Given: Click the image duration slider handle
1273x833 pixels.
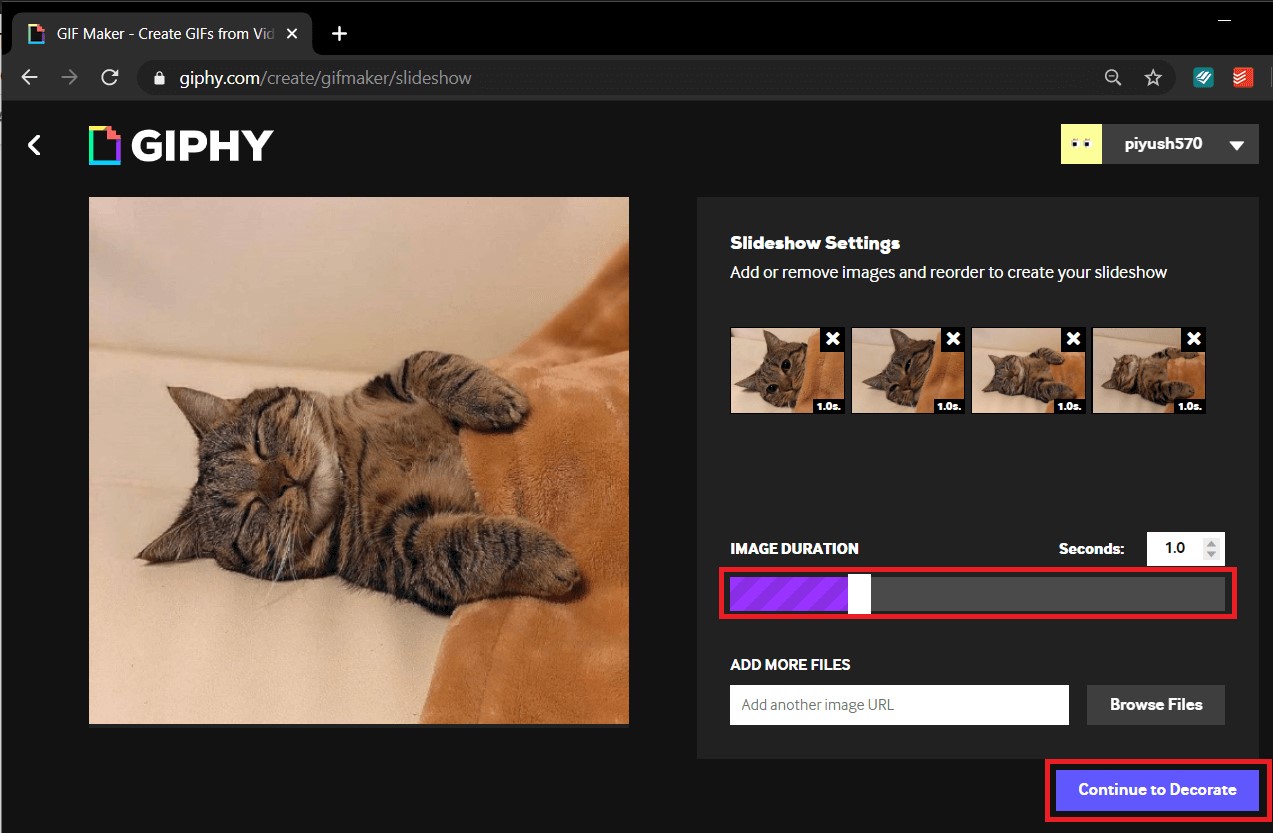Looking at the screenshot, I should pyautogui.click(x=859, y=593).
